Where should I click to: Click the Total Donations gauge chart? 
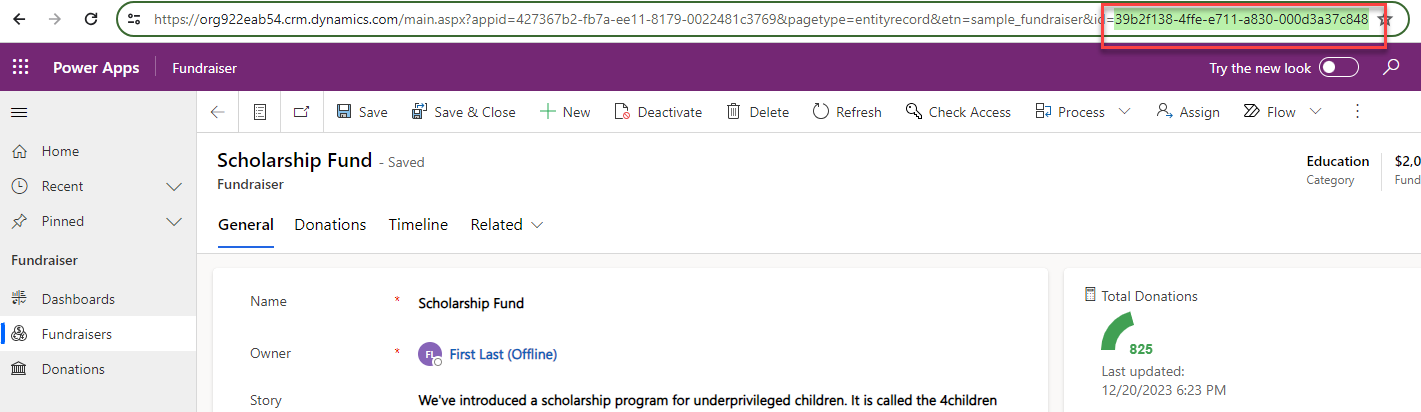pos(1121,331)
